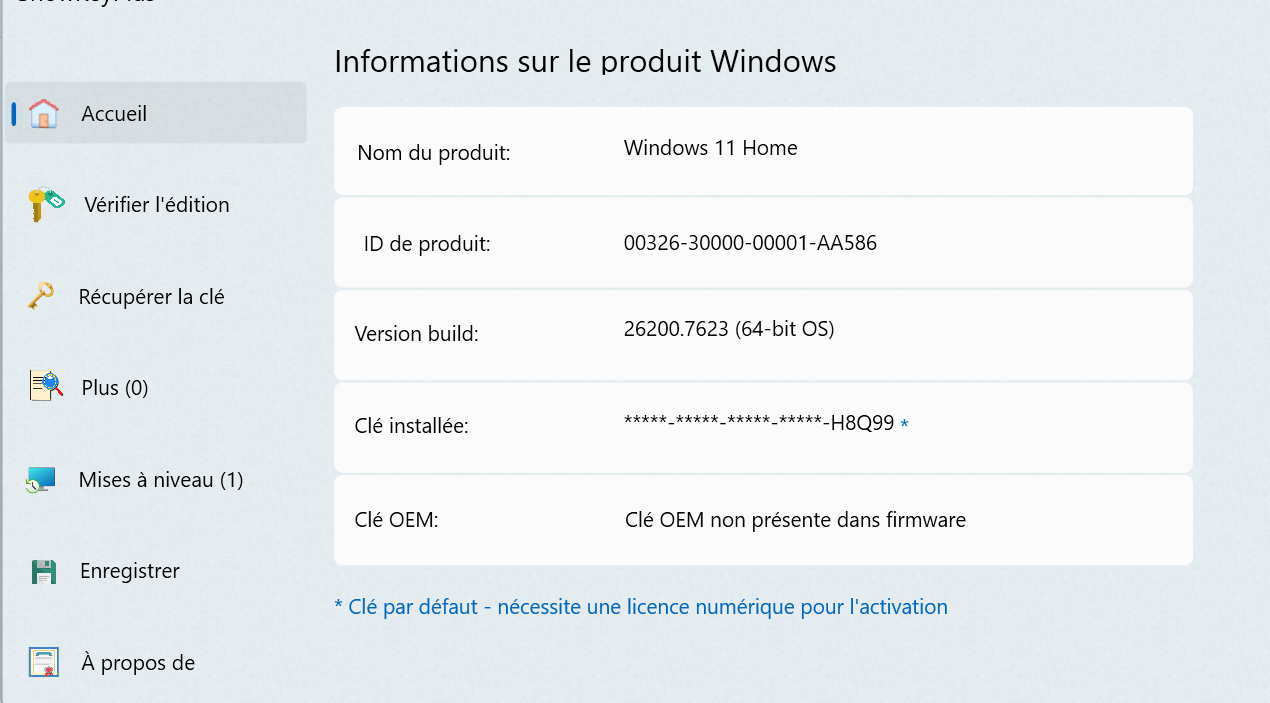Image resolution: width=1270 pixels, height=703 pixels.
Task: Click the ID de produit value
Action: [750, 242]
